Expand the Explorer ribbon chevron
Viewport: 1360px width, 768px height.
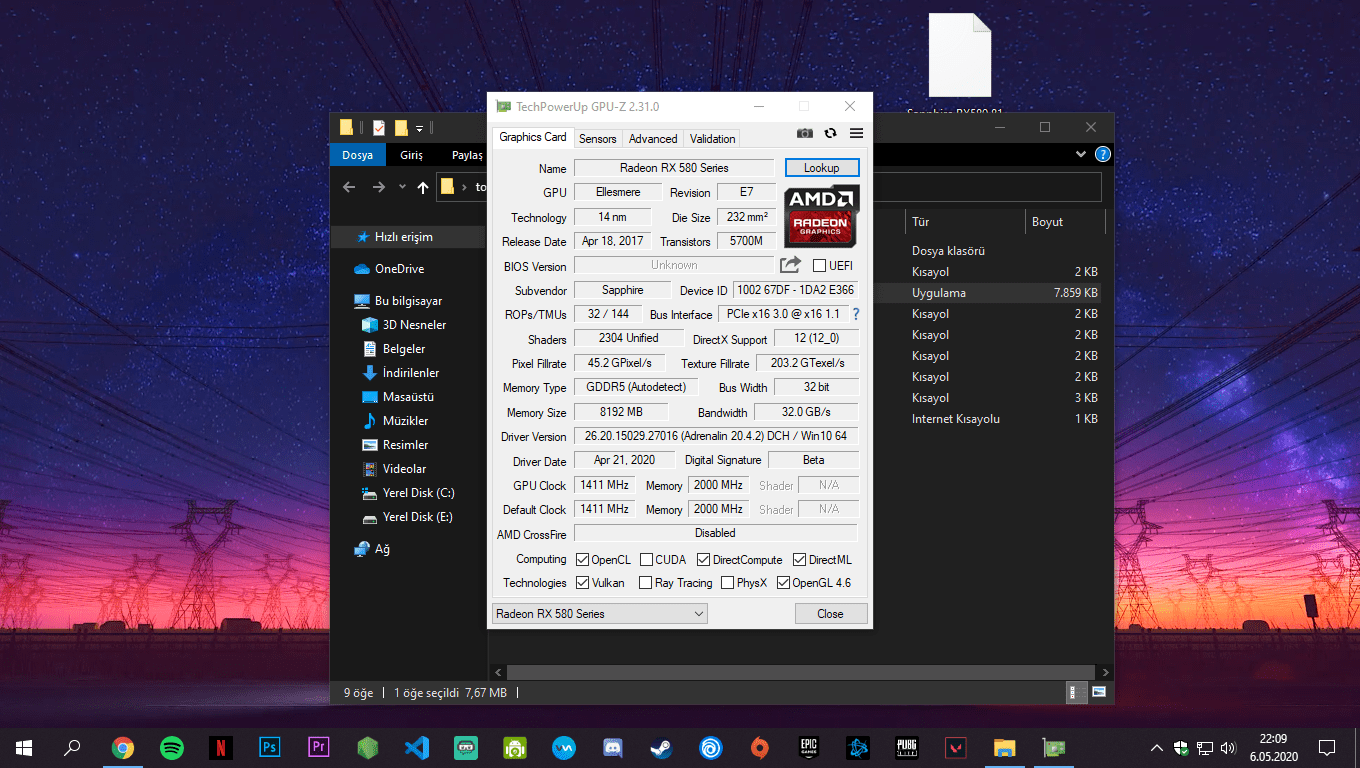pos(1081,155)
